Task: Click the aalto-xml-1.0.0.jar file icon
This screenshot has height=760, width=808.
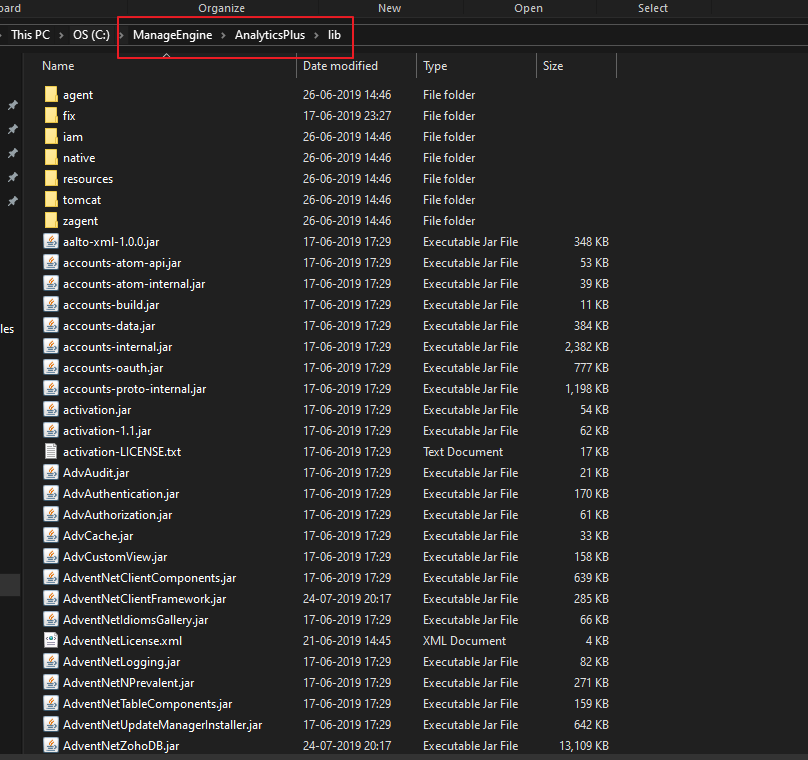Action: (51, 242)
